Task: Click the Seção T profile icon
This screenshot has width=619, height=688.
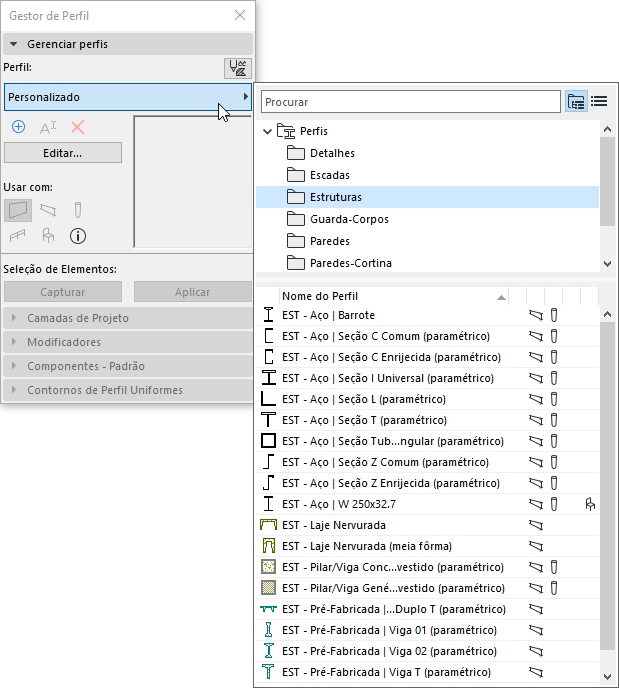Action: (268, 420)
